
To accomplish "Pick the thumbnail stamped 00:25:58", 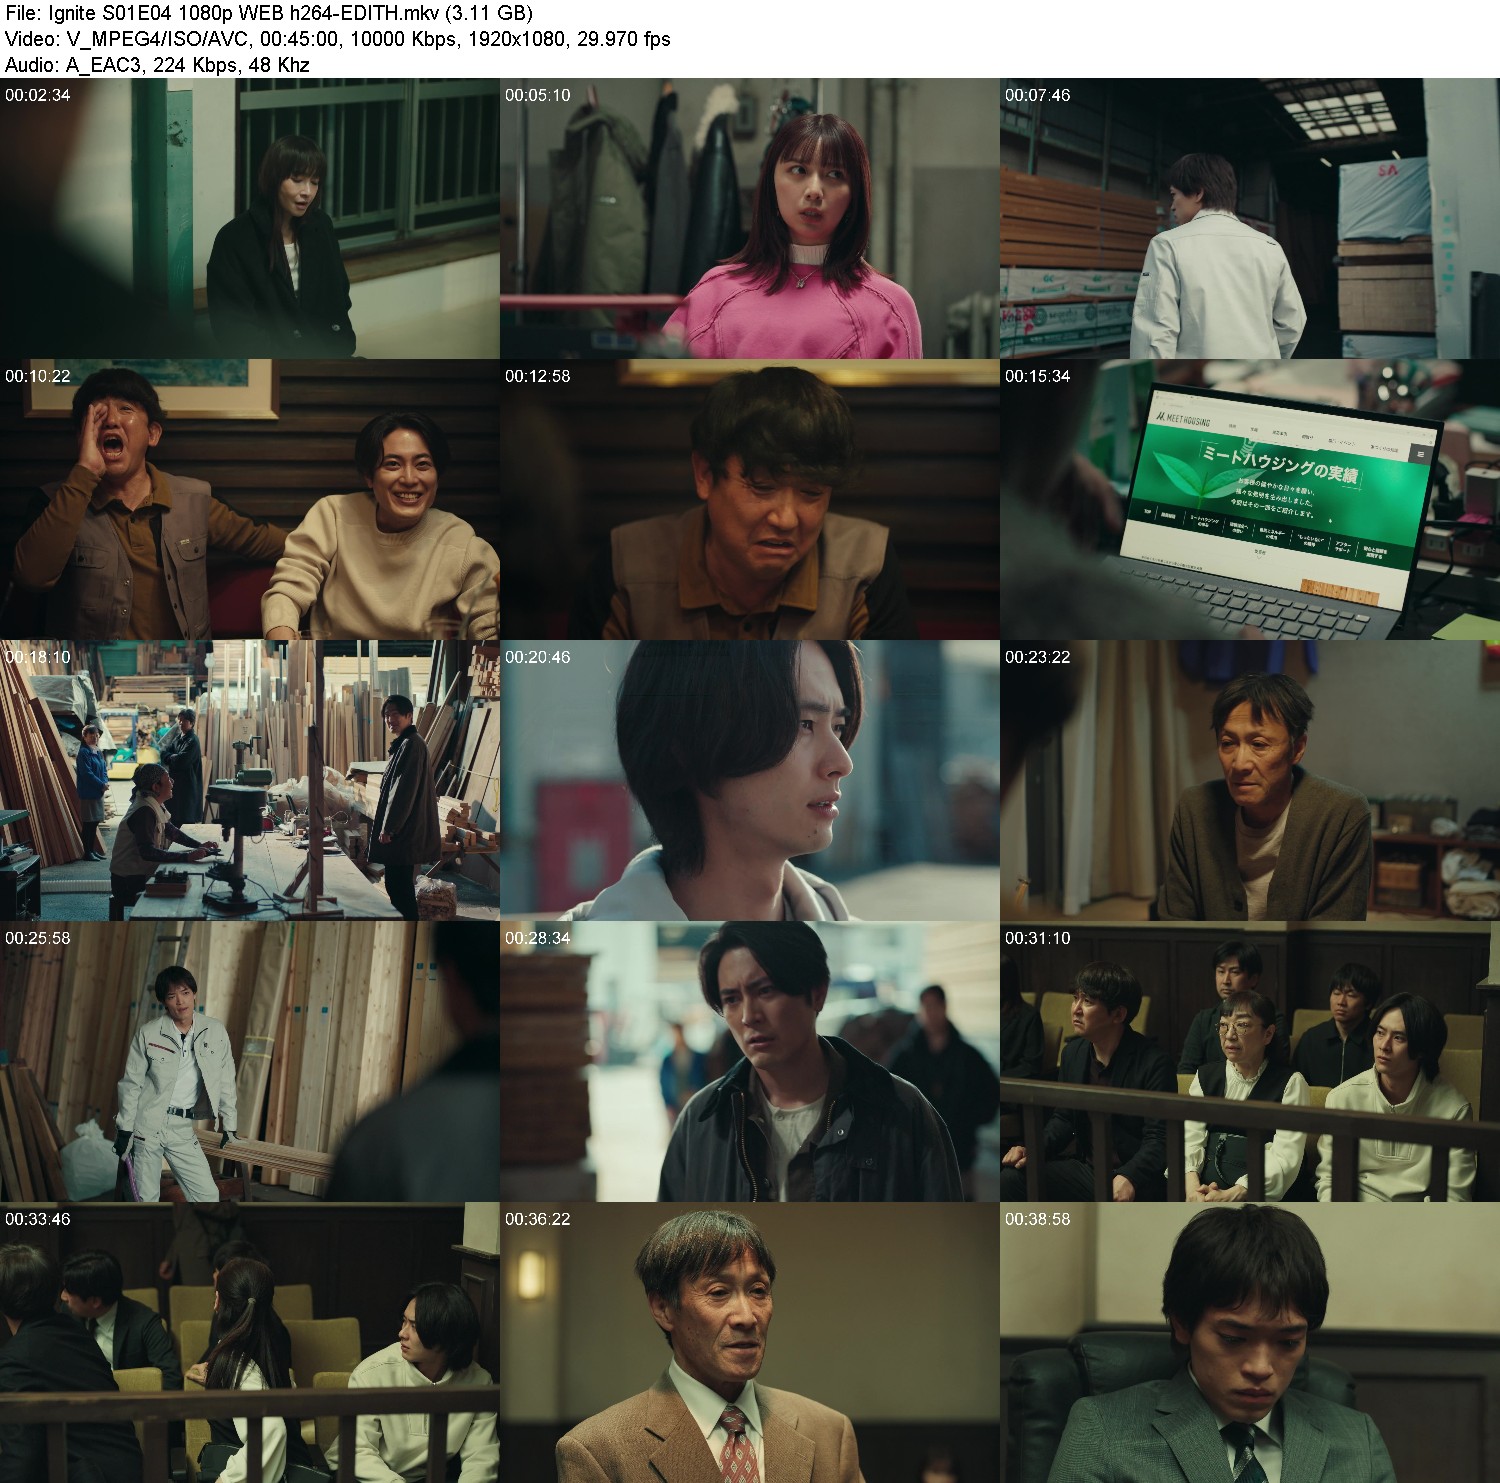I will pos(250,1061).
